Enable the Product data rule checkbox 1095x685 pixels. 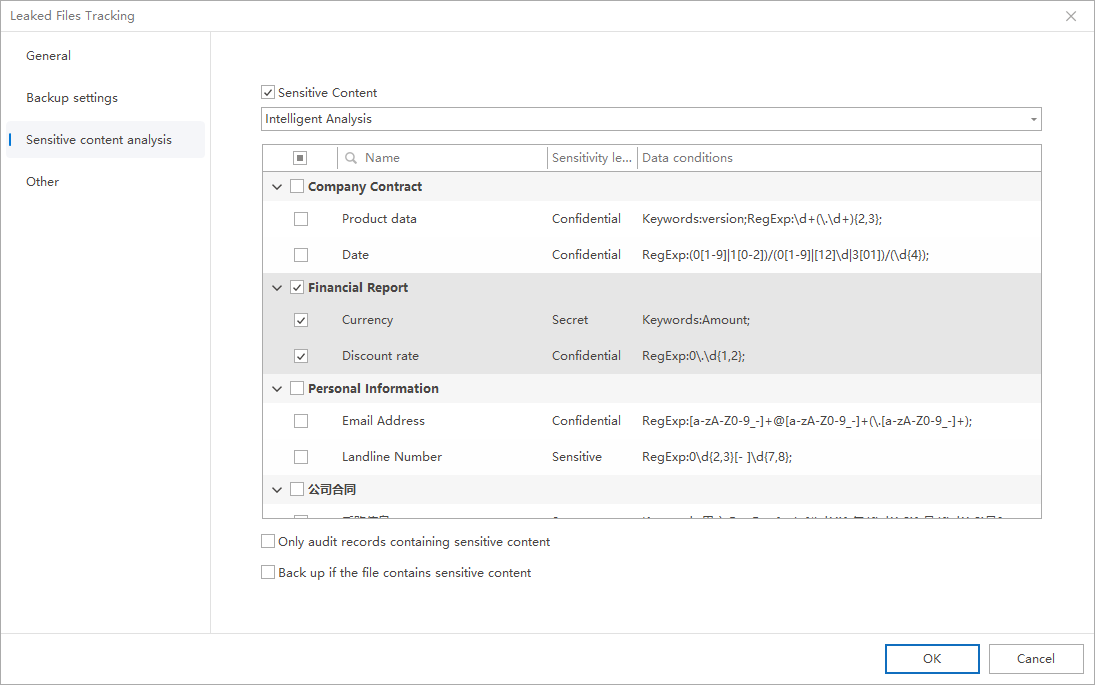(301, 219)
